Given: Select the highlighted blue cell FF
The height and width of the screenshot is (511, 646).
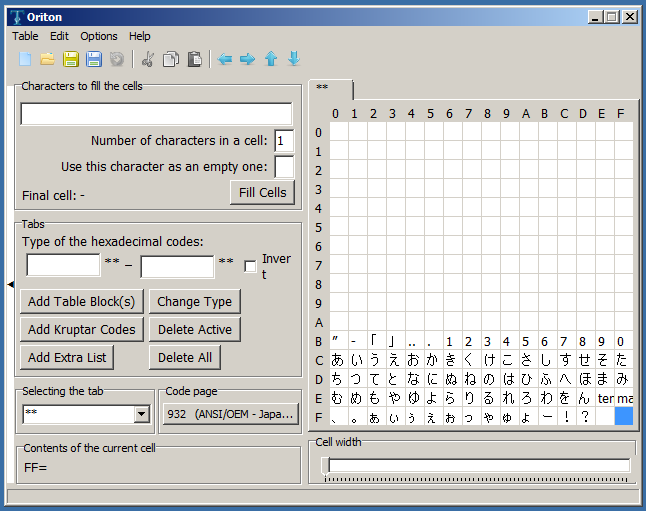Looking at the screenshot, I should coord(624,416).
